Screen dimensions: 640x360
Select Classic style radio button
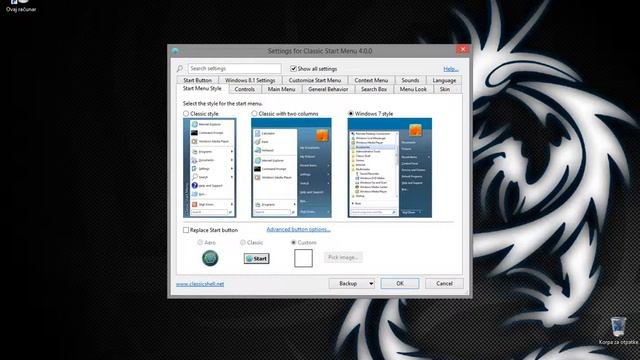point(186,113)
